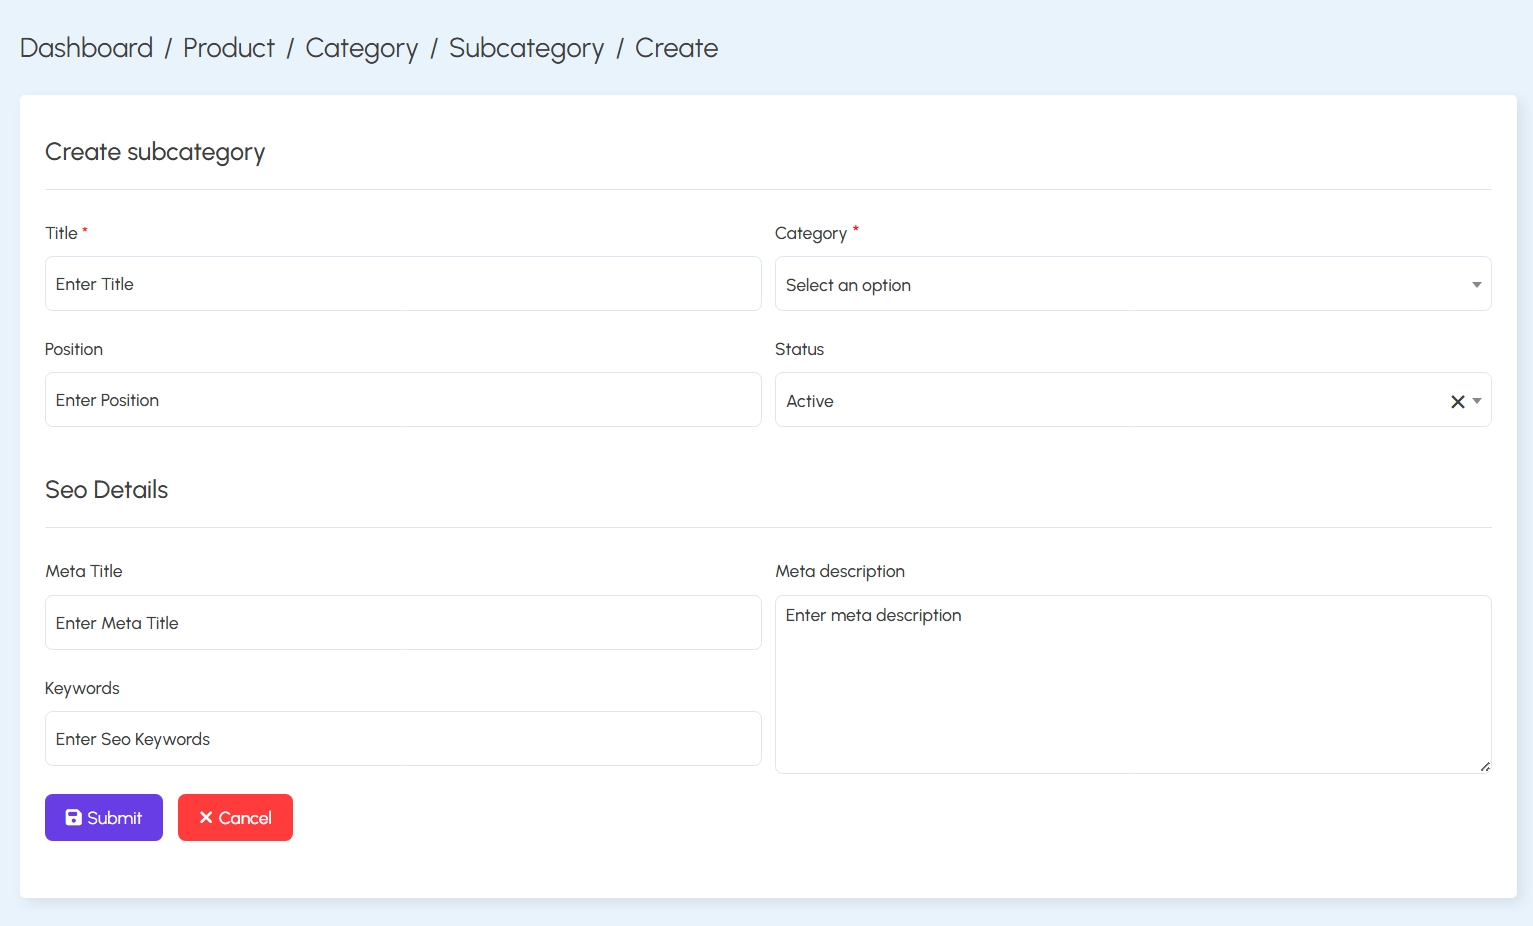1533x926 pixels.
Task: Focus the Enter Title field
Action: point(403,284)
